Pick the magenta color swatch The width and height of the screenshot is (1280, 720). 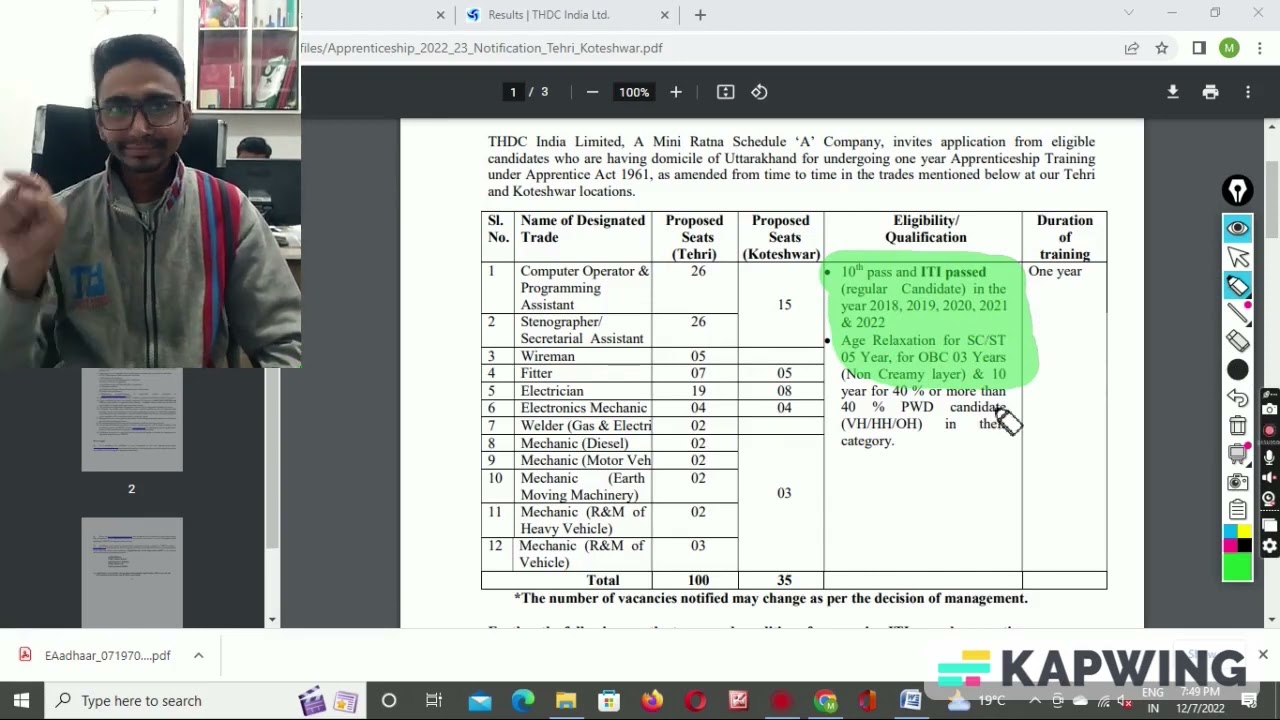[x=1230, y=545]
